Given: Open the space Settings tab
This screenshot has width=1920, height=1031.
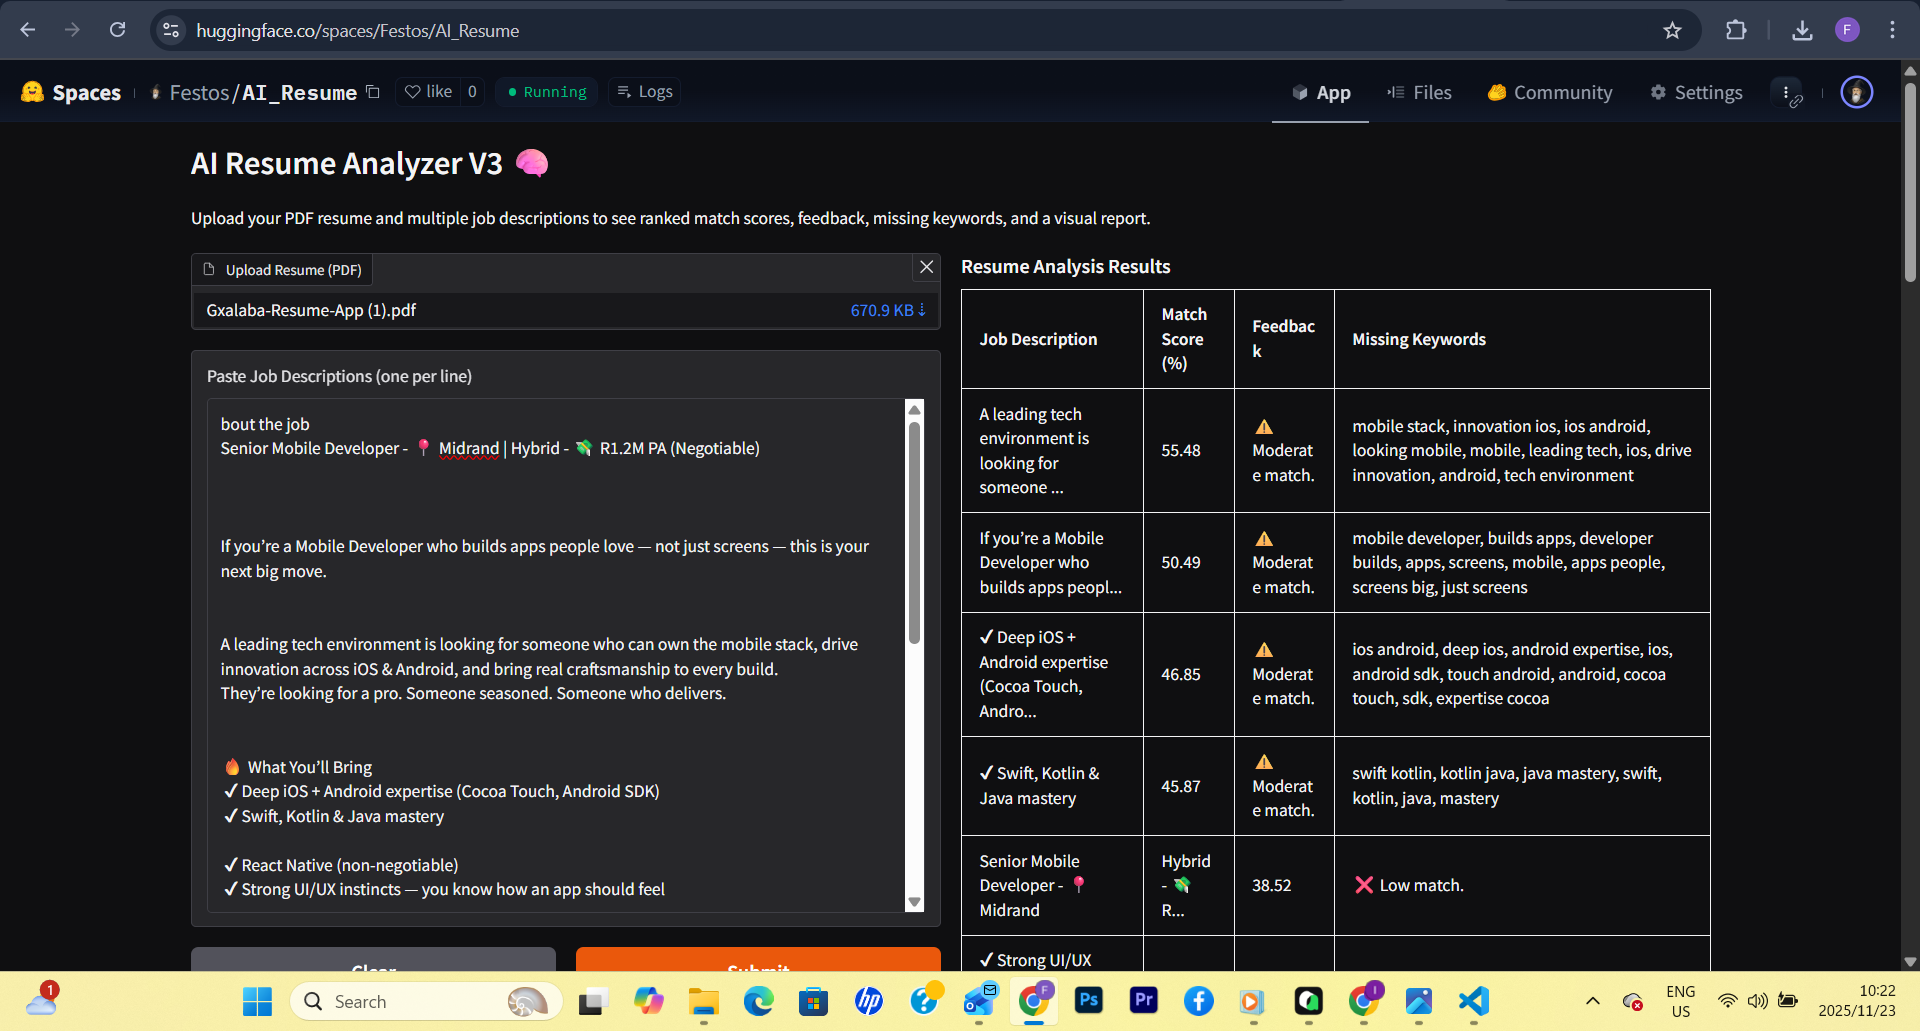Looking at the screenshot, I should point(1696,92).
